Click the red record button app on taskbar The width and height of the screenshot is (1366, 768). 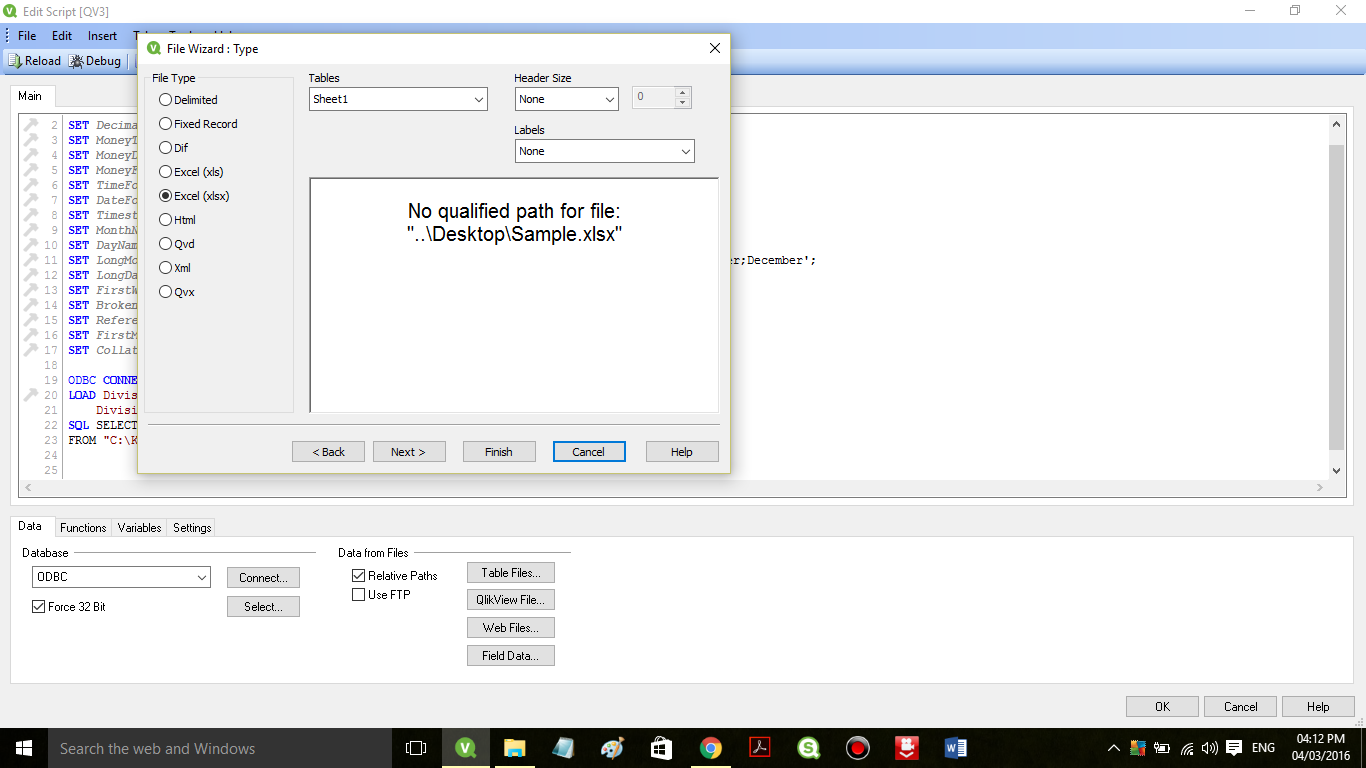tap(857, 748)
